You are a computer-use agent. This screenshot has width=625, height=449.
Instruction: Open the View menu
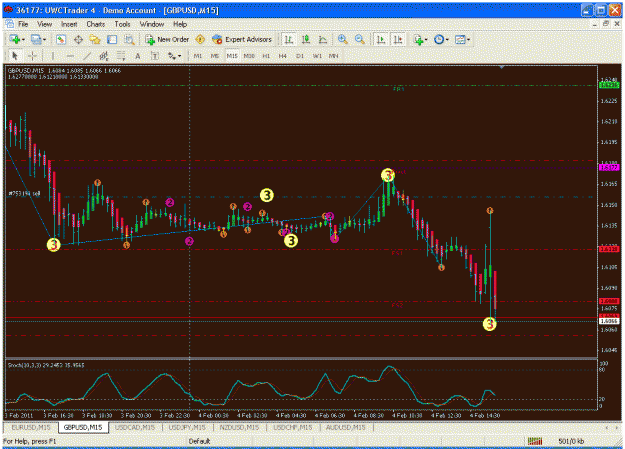(45, 24)
